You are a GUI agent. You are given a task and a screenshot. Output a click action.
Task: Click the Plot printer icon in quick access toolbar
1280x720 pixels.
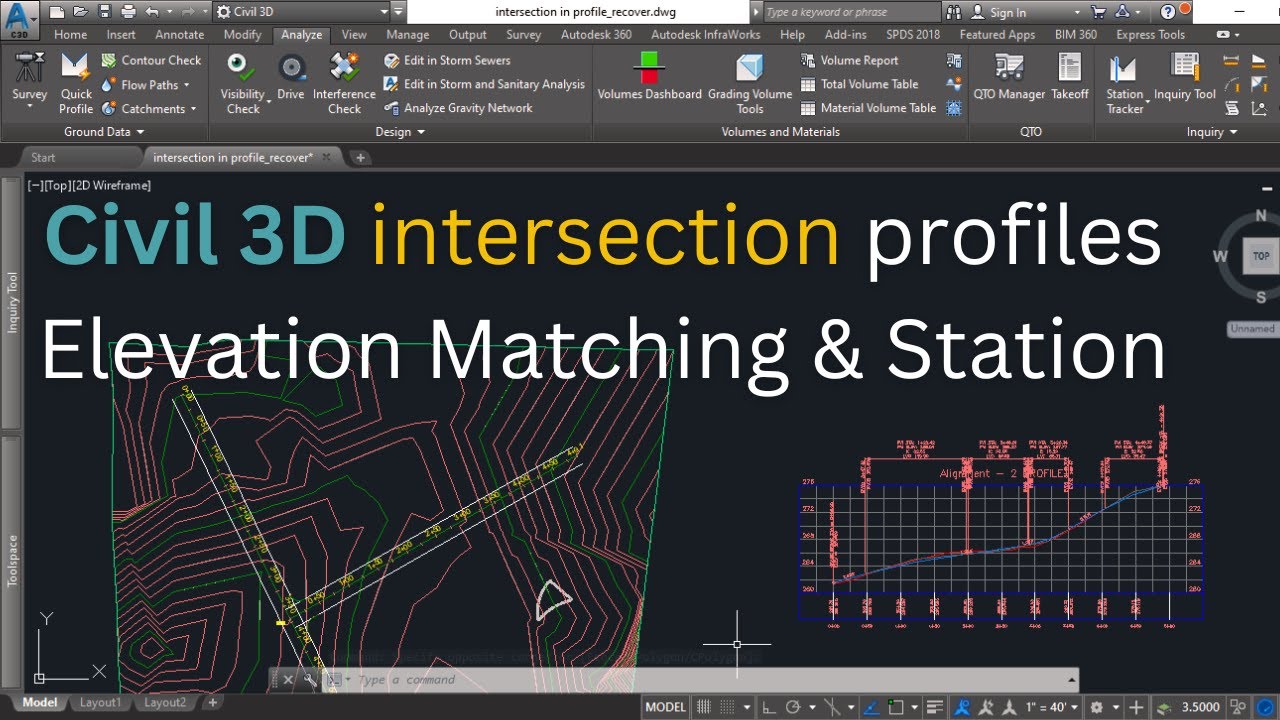(x=127, y=12)
